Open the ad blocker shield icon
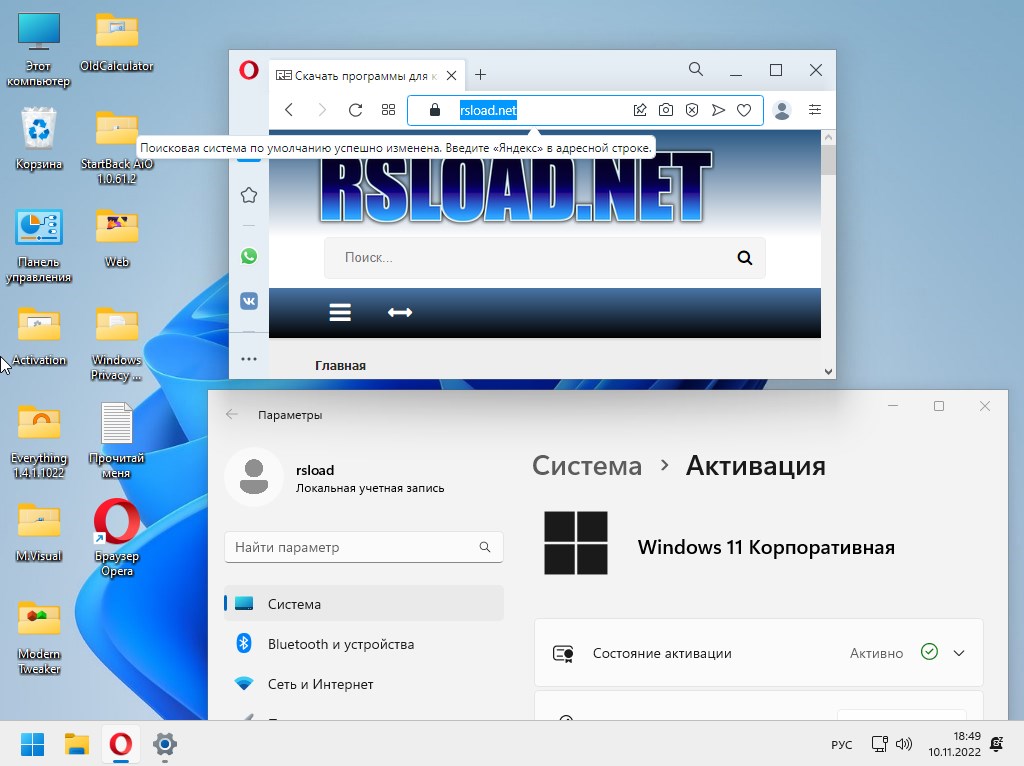This screenshot has width=1024, height=766. coord(692,110)
